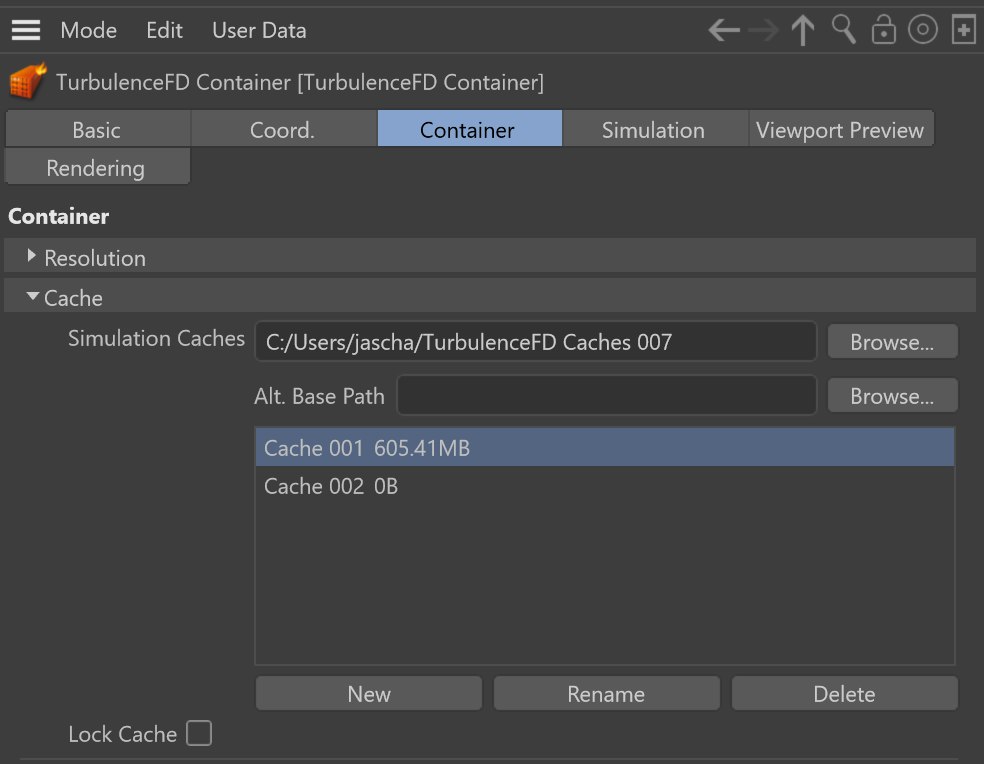Switch to the Basic tab

click(97, 129)
